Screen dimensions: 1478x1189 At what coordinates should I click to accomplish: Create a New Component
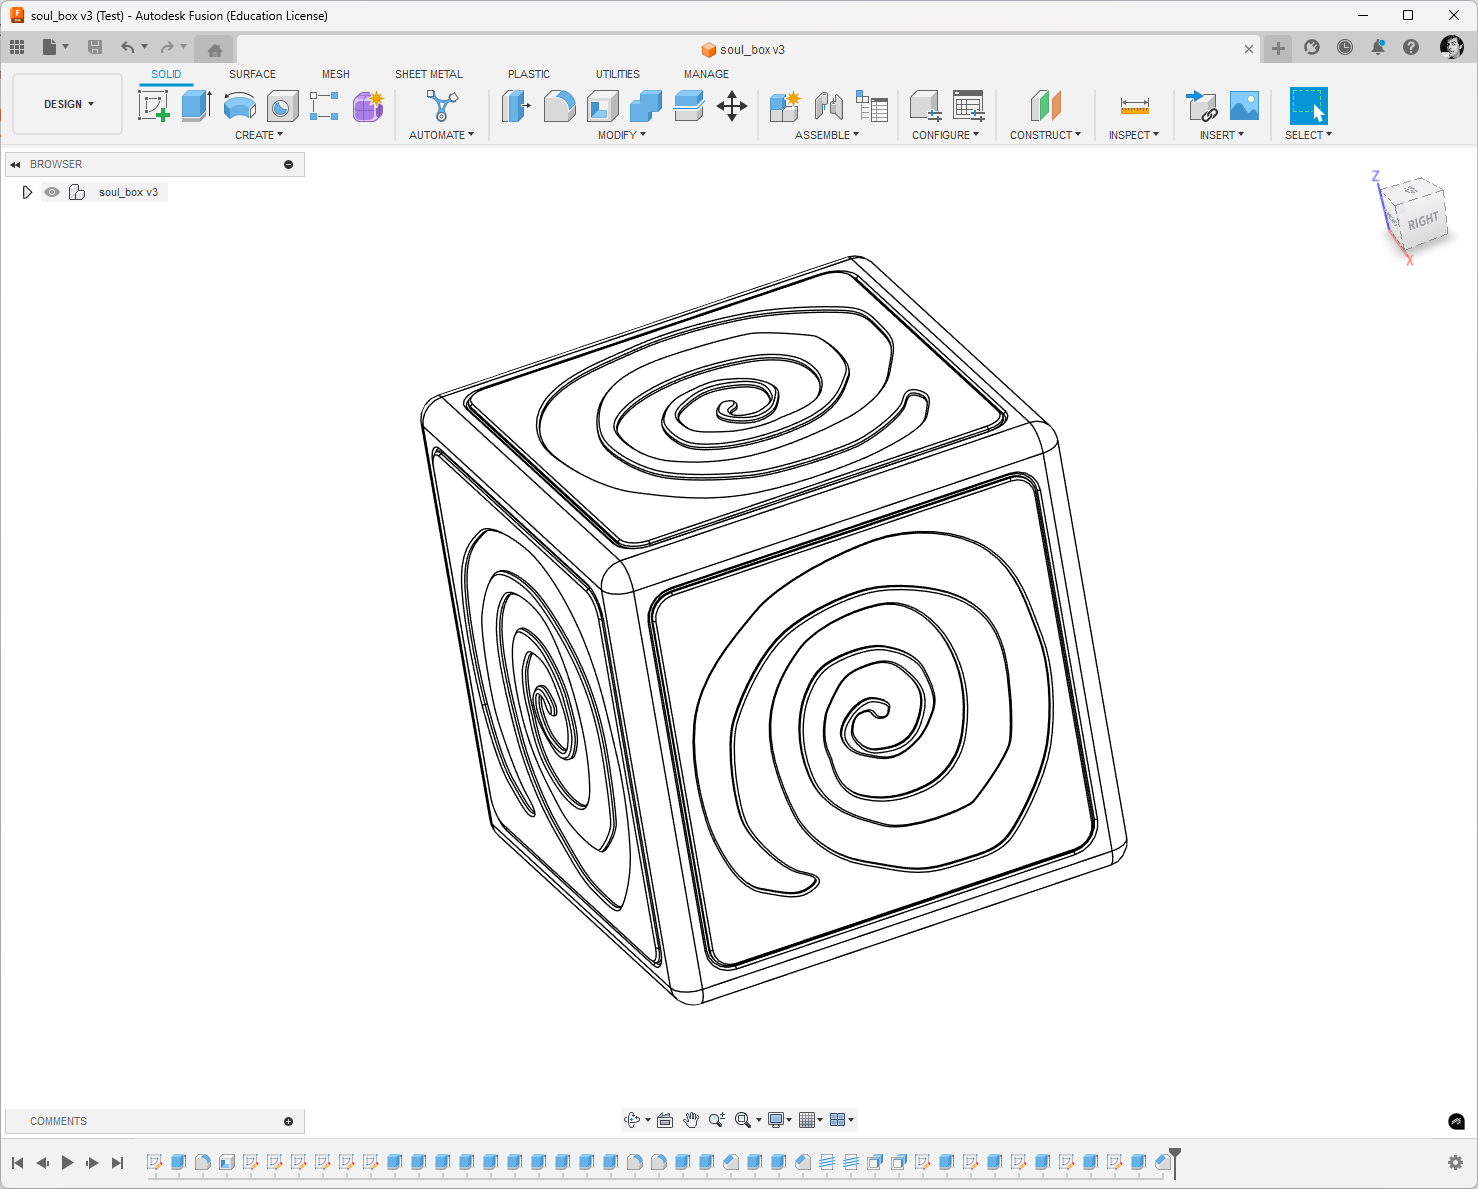[x=785, y=106]
